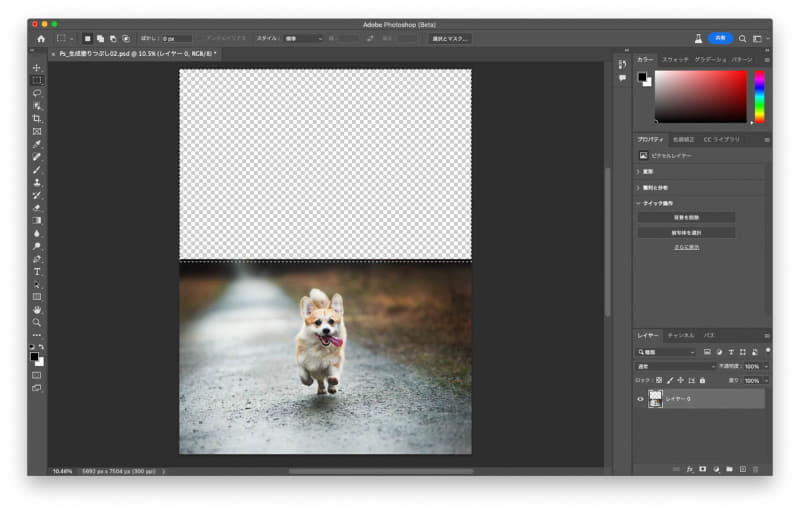Enable Subtract from Selection mode
Screen dimensions: 800x512
(x=113, y=39)
